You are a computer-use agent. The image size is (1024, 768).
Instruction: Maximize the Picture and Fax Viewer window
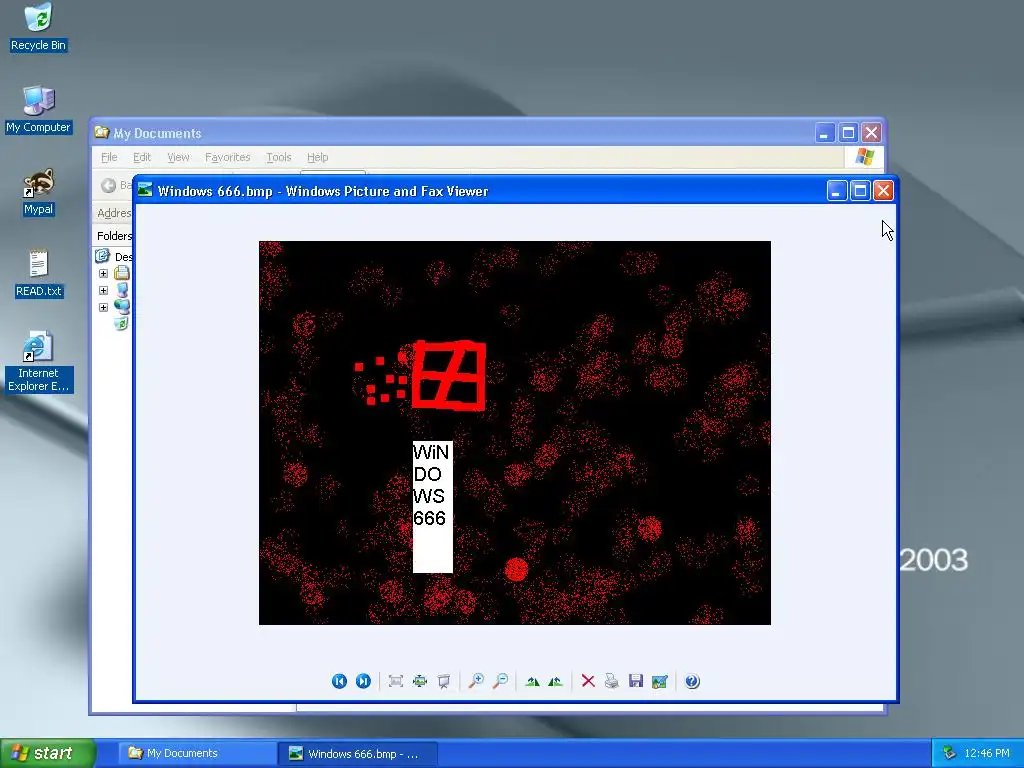[860, 191]
